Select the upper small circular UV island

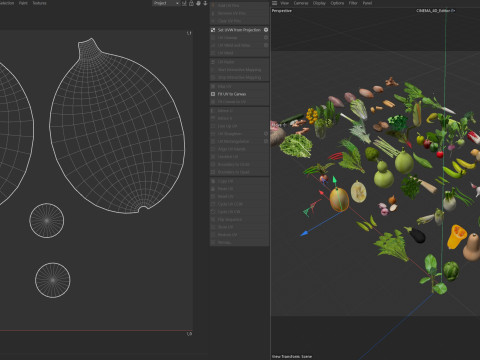tap(47, 220)
